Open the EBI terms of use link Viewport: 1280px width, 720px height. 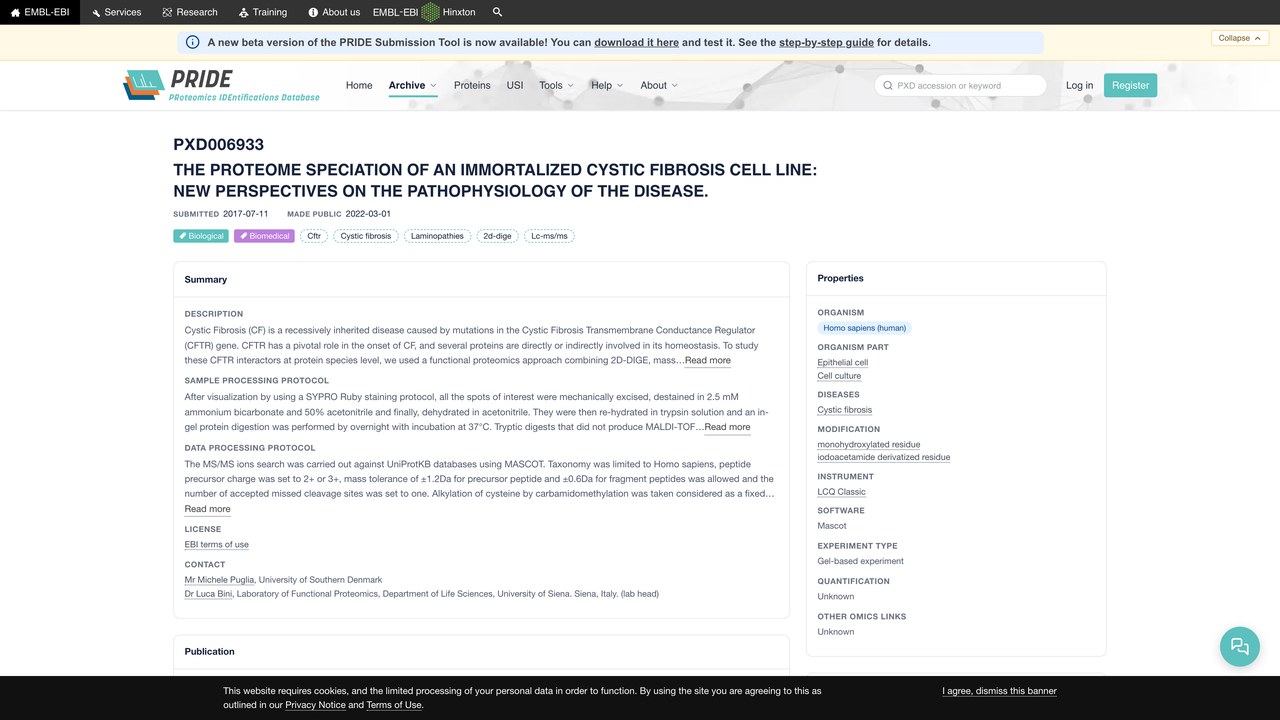click(x=216, y=545)
